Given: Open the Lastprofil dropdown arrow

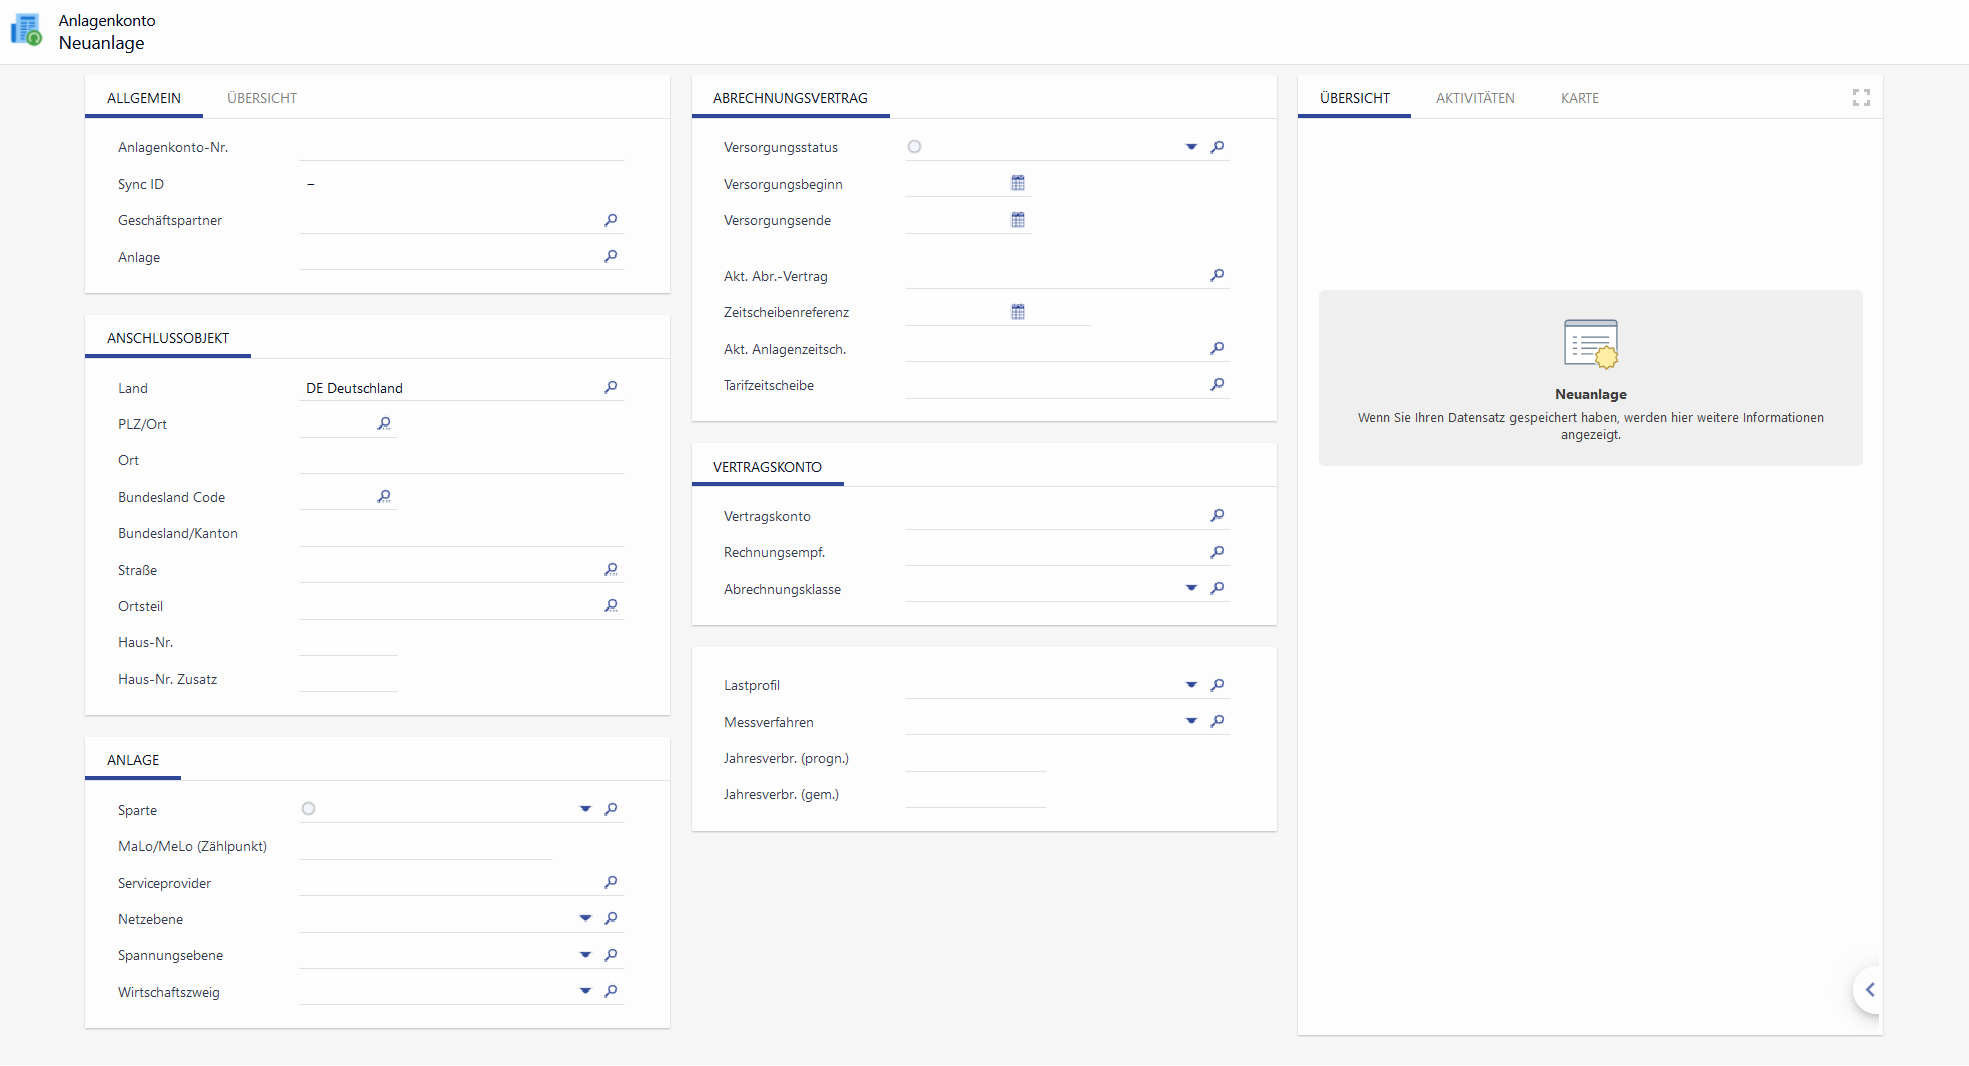Looking at the screenshot, I should (x=1191, y=685).
